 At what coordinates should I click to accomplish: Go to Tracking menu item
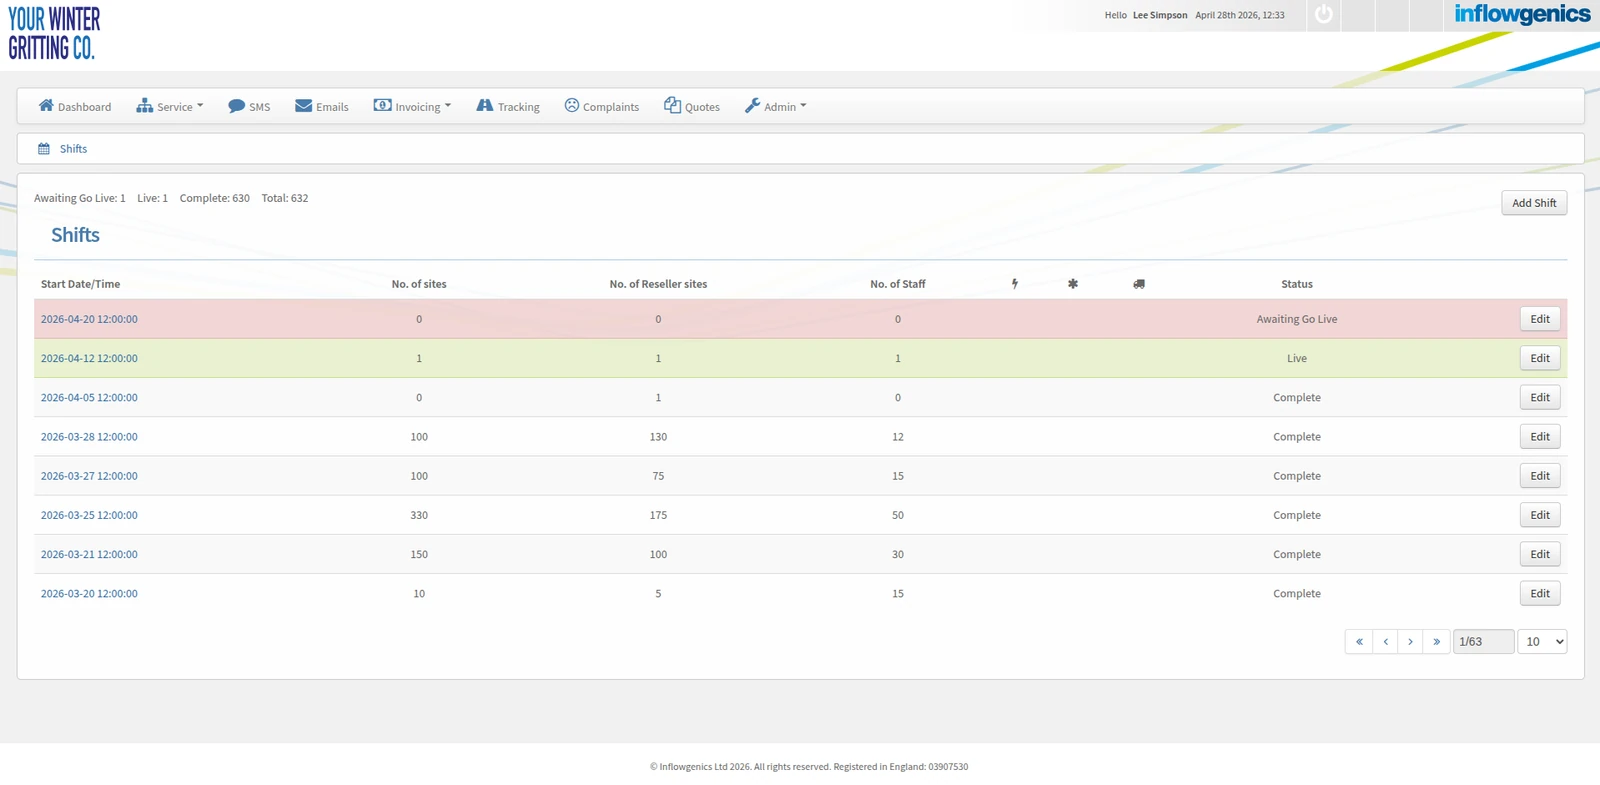coord(508,106)
